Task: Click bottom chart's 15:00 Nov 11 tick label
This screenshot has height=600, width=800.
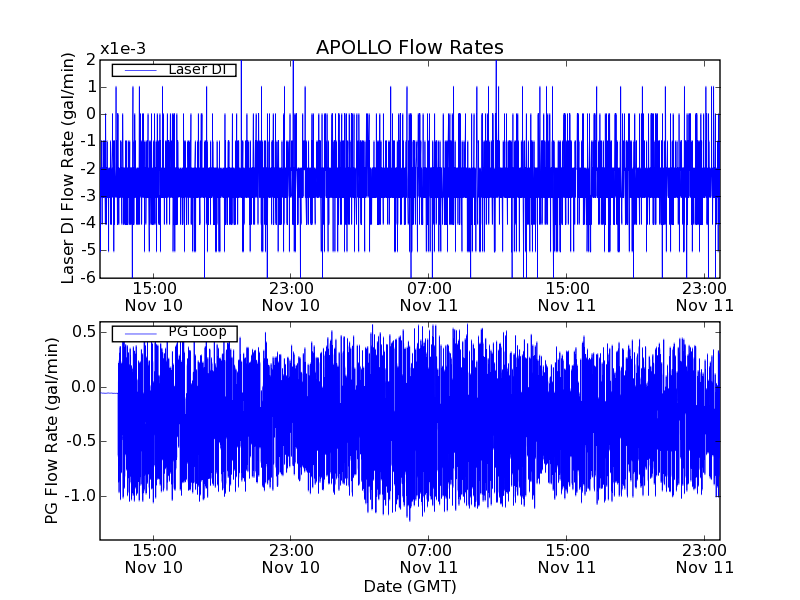Action: (566, 558)
